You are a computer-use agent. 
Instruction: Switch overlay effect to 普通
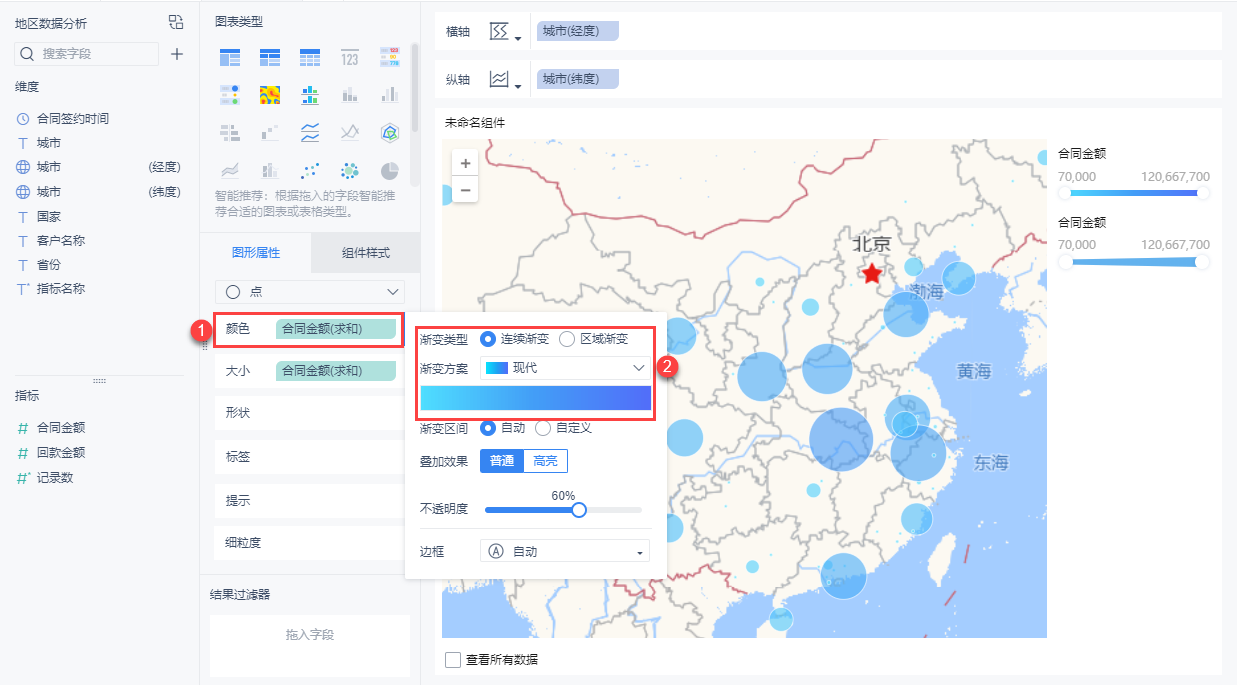(x=502, y=461)
